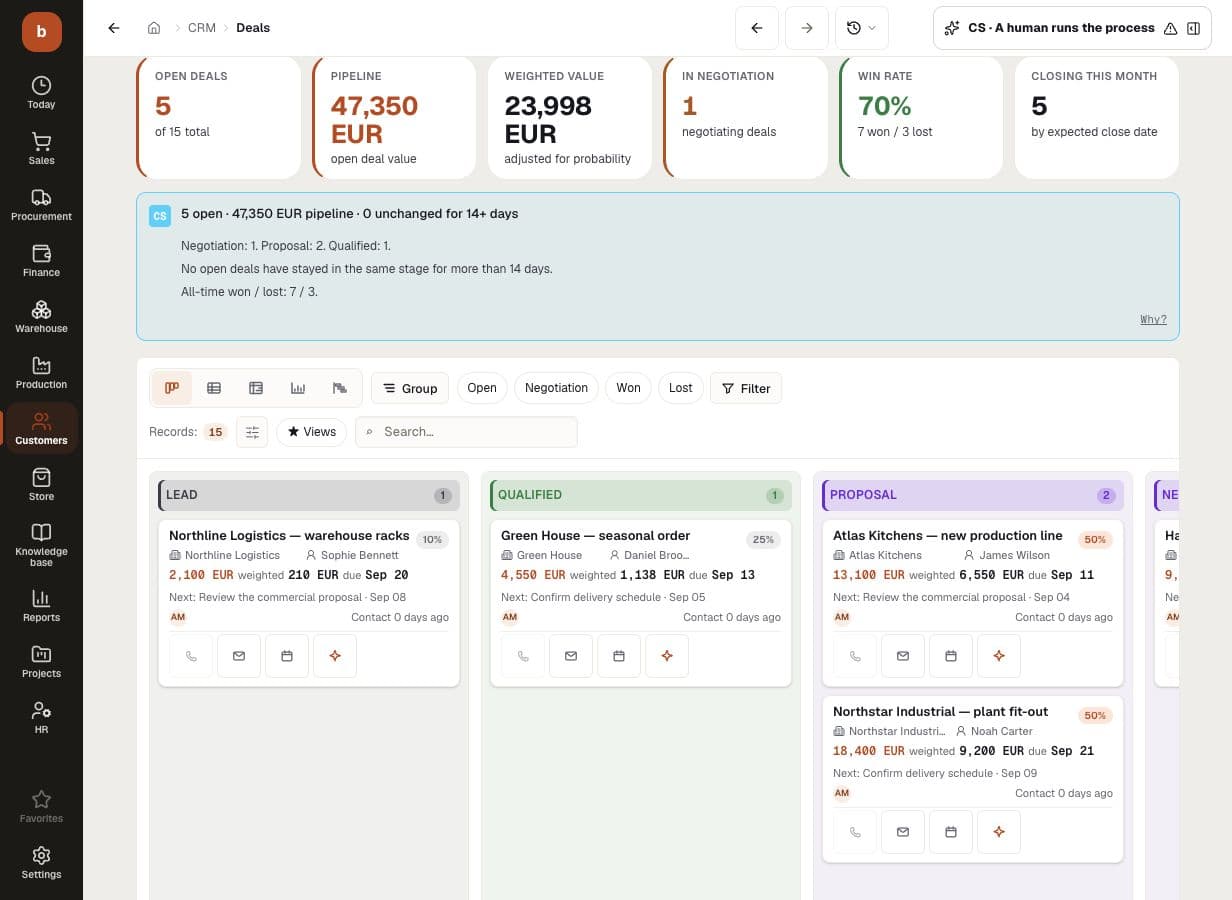Toggle the Negotiation quick filter
The width and height of the screenshot is (1232, 900).
coord(556,388)
